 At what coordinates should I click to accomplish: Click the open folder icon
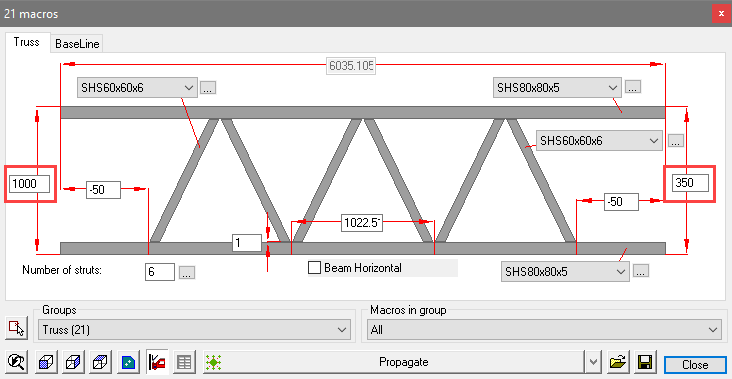click(618, 362)
